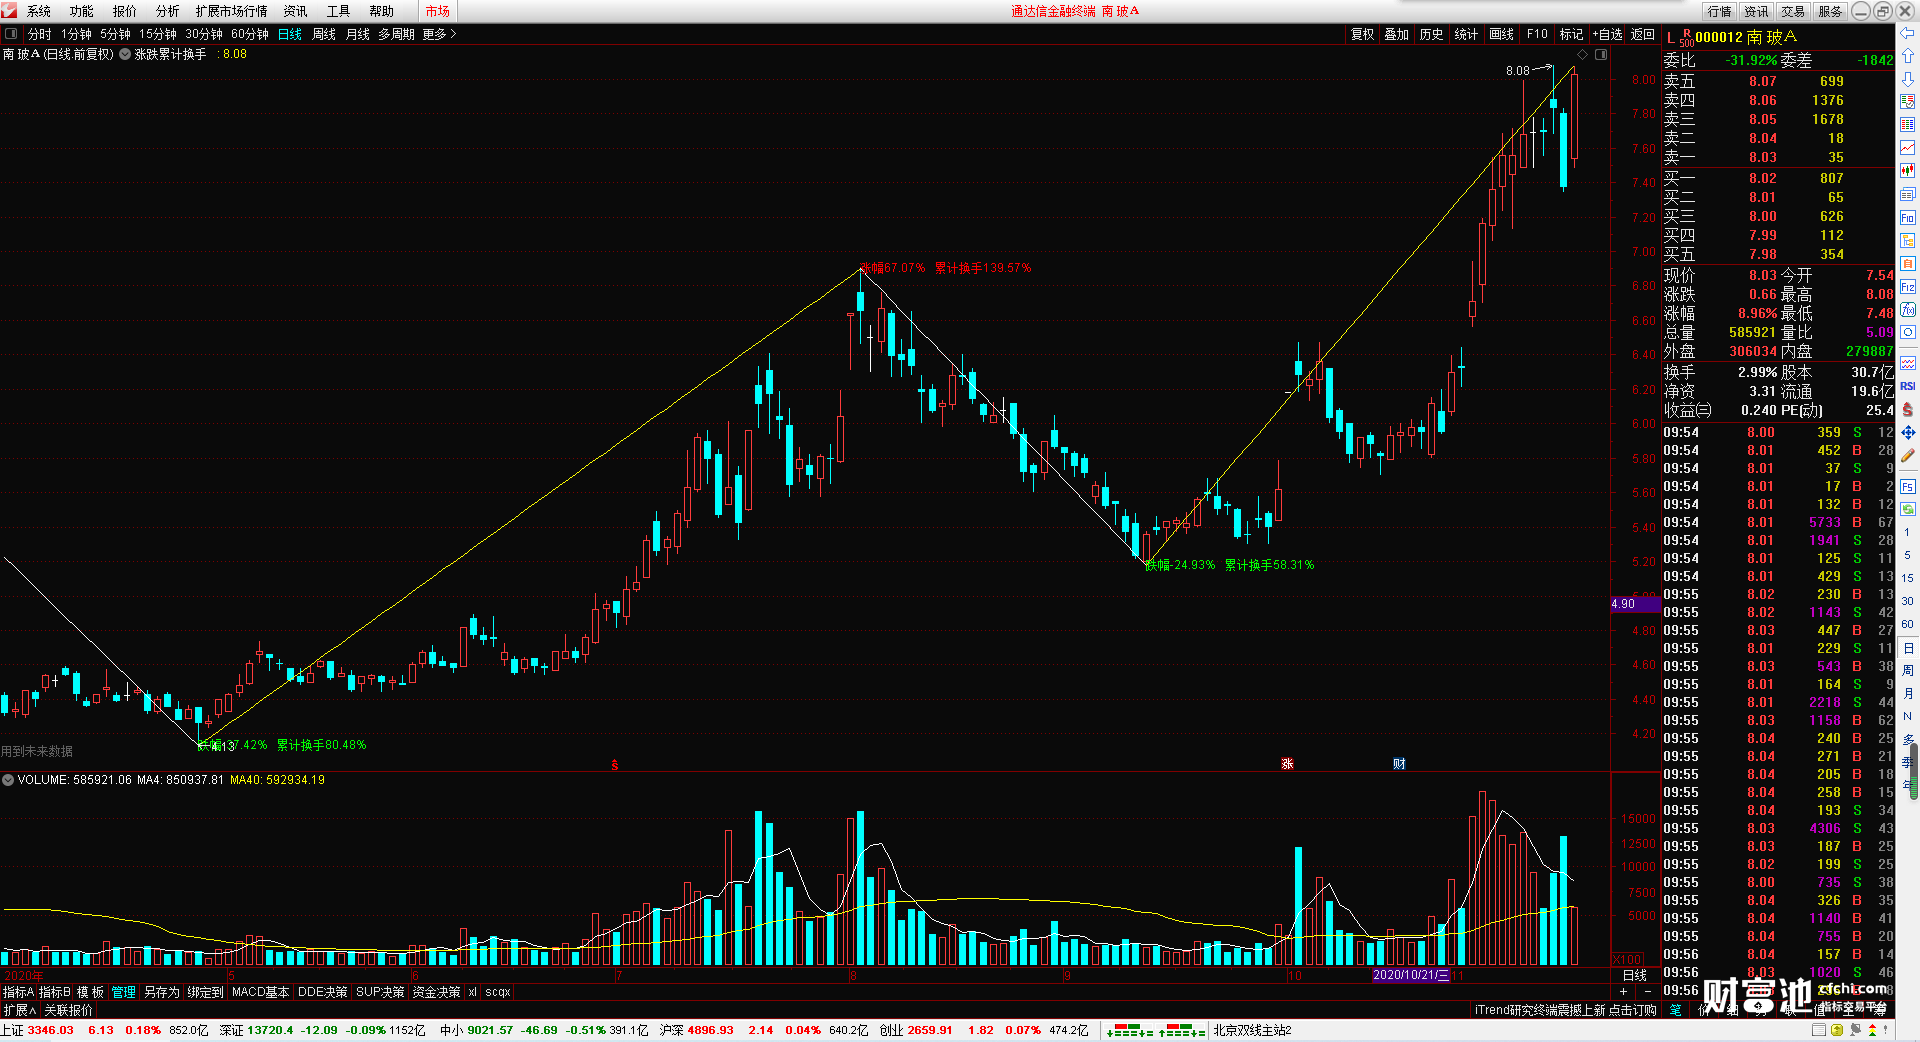The image size is (1920, 1042).
Task: Click the small panel icon left of 分时
Action: click(11, 34)
